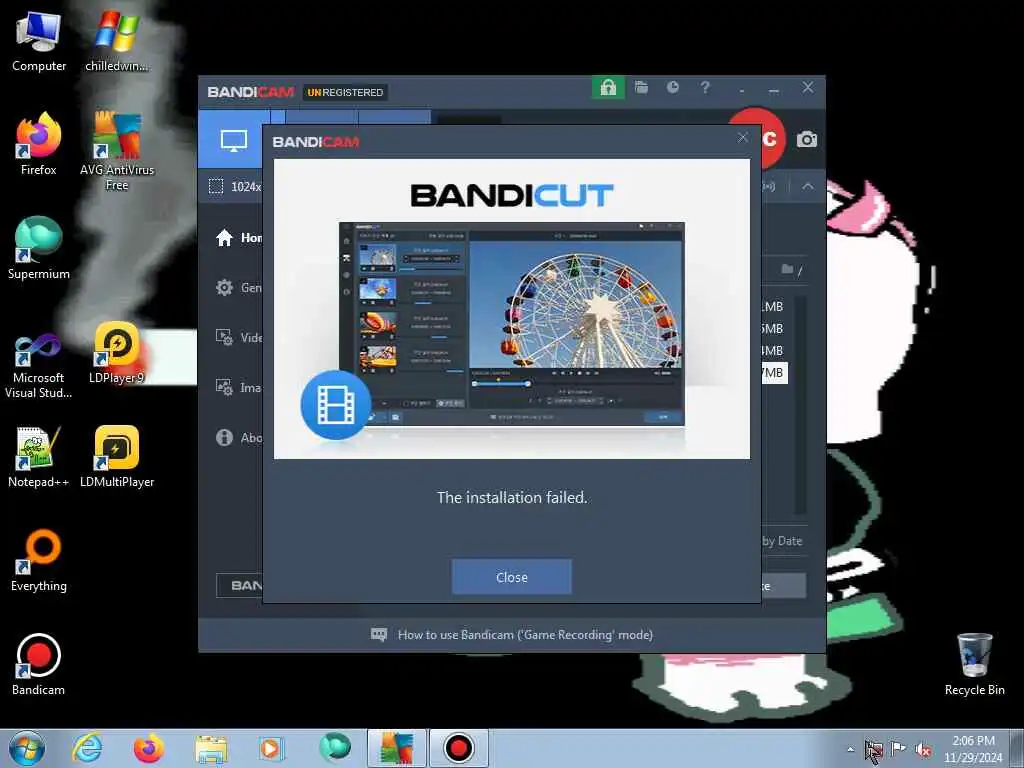Click the Computer desktop icon

[x=39, y=42]
